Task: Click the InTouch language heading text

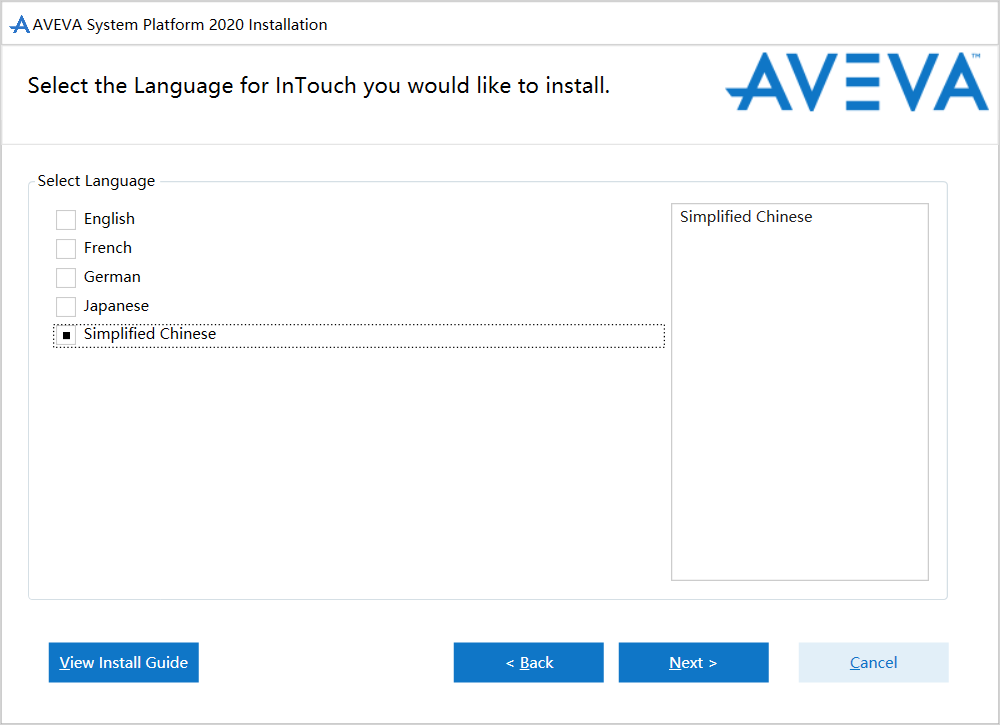Action: pos(319,86)
